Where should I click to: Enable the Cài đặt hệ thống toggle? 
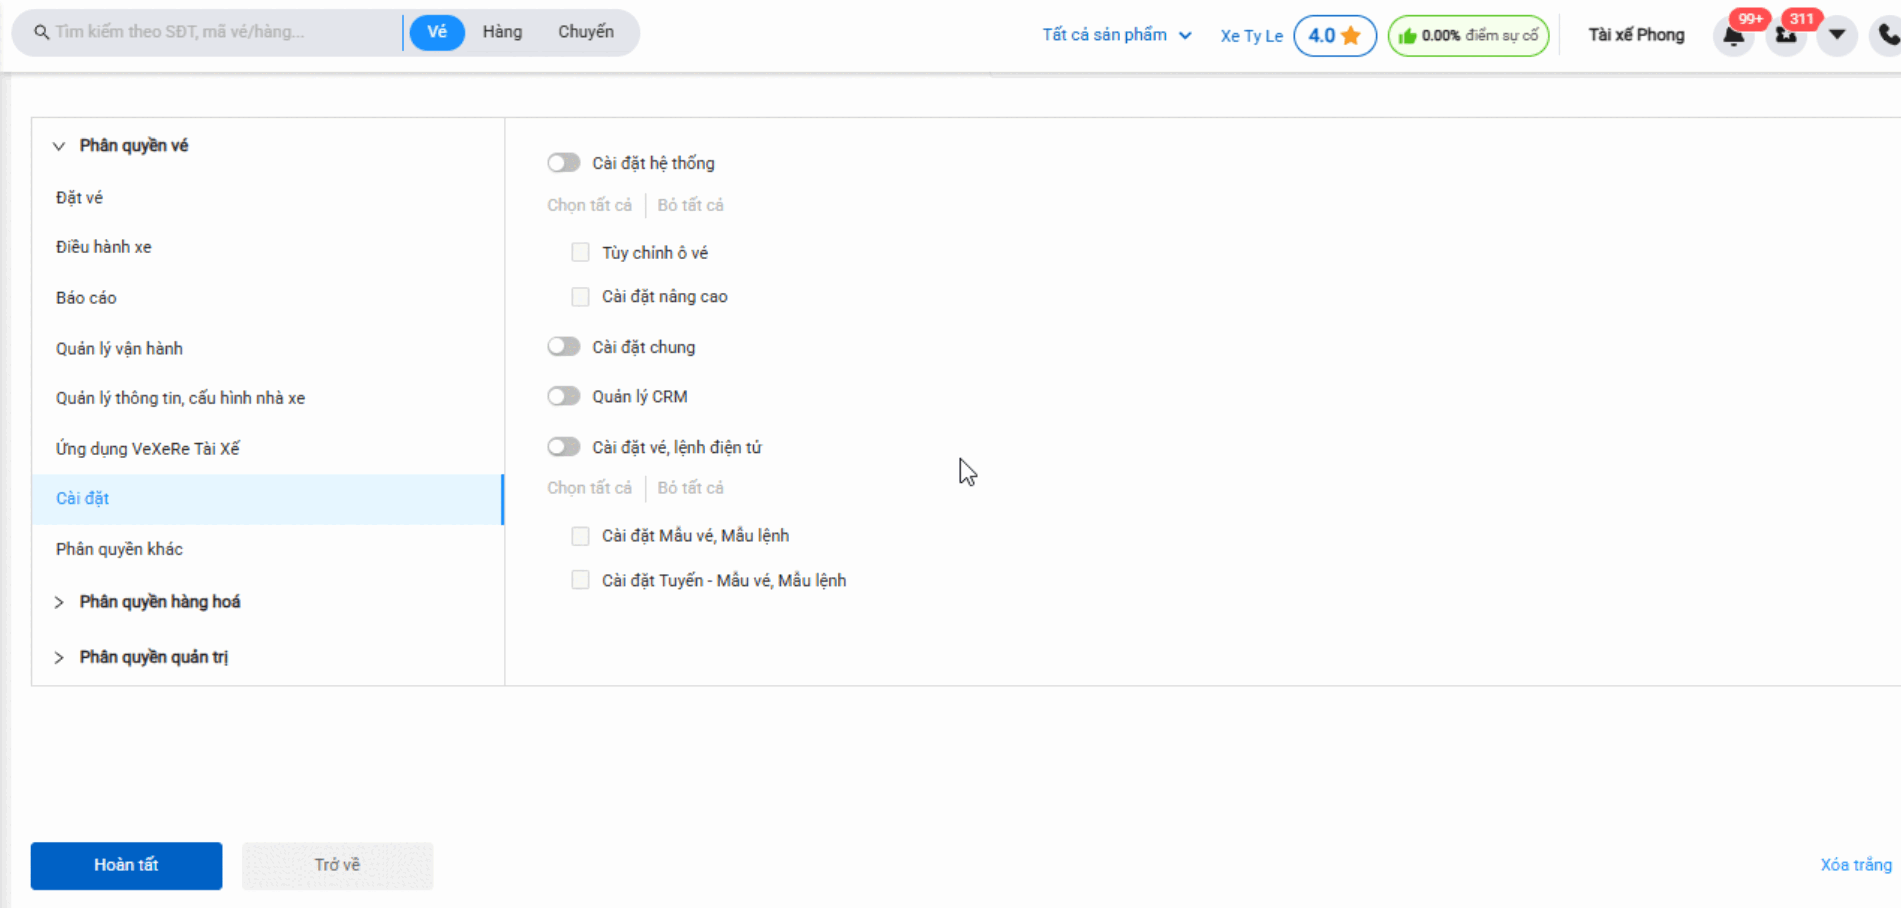[564, 163]
